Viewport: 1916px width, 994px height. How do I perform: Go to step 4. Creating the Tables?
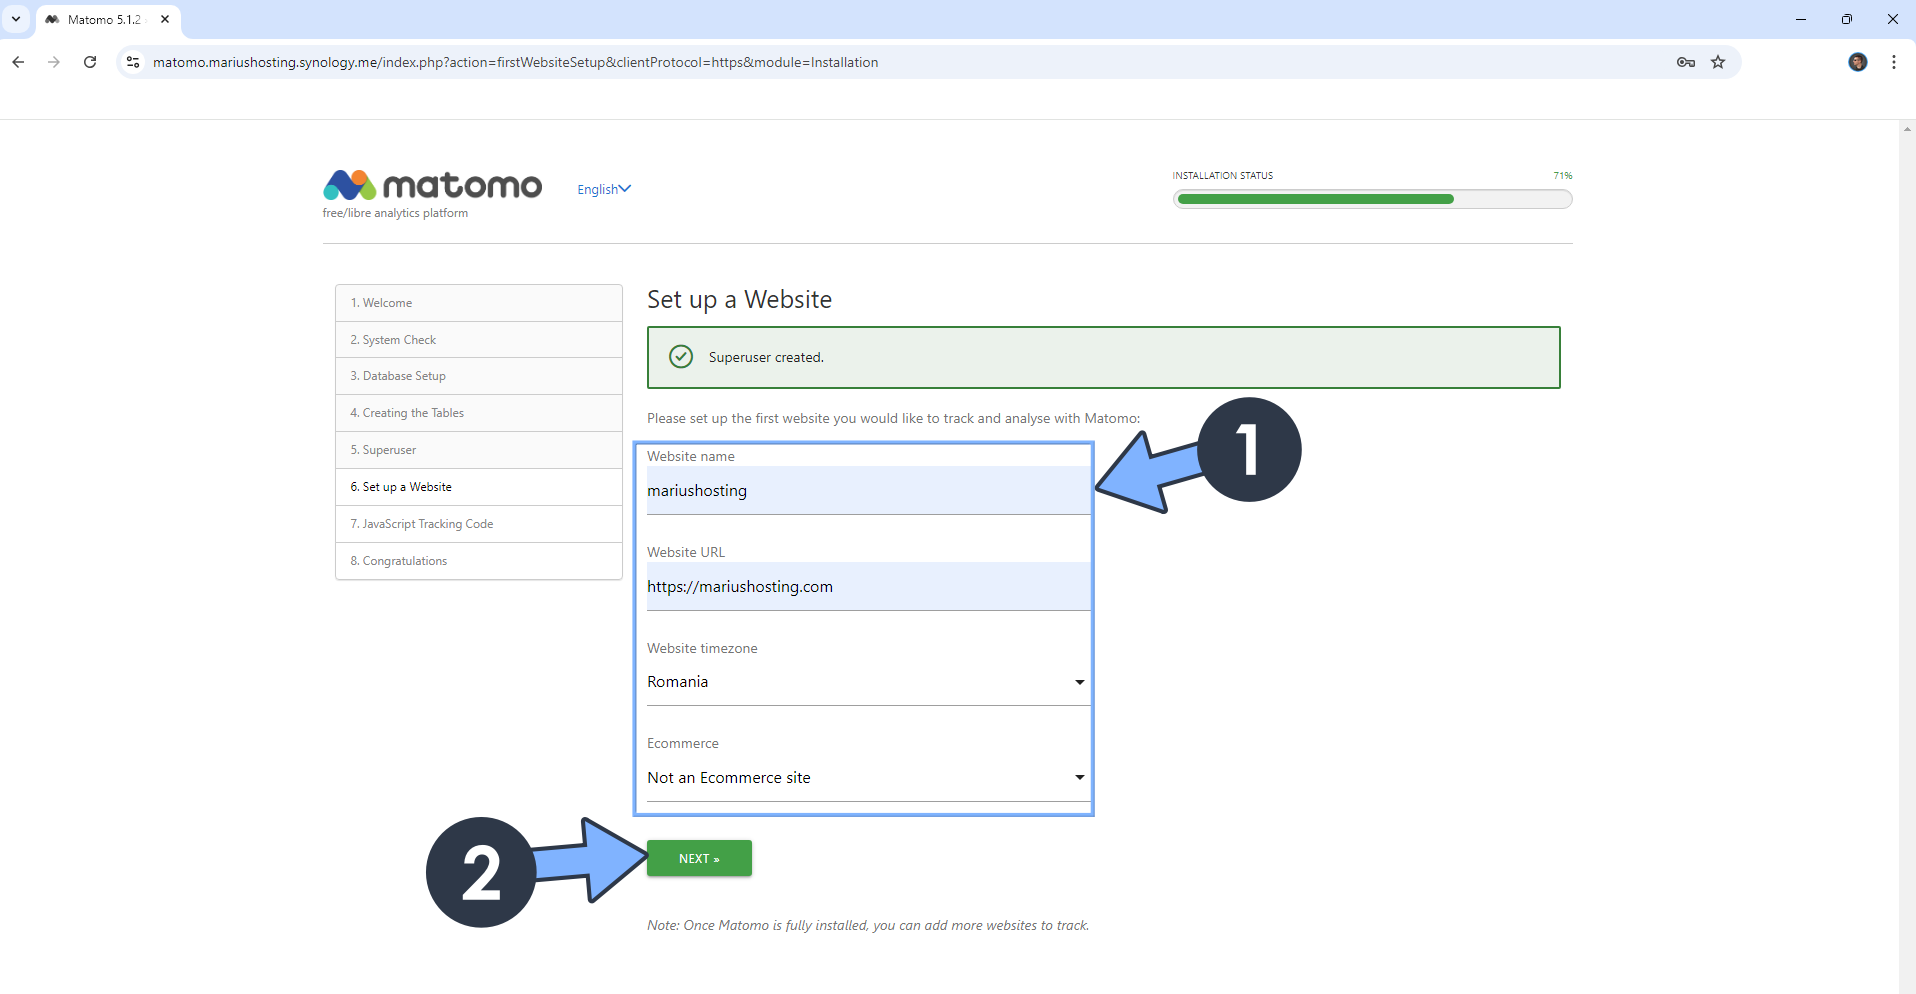[479, 413]
